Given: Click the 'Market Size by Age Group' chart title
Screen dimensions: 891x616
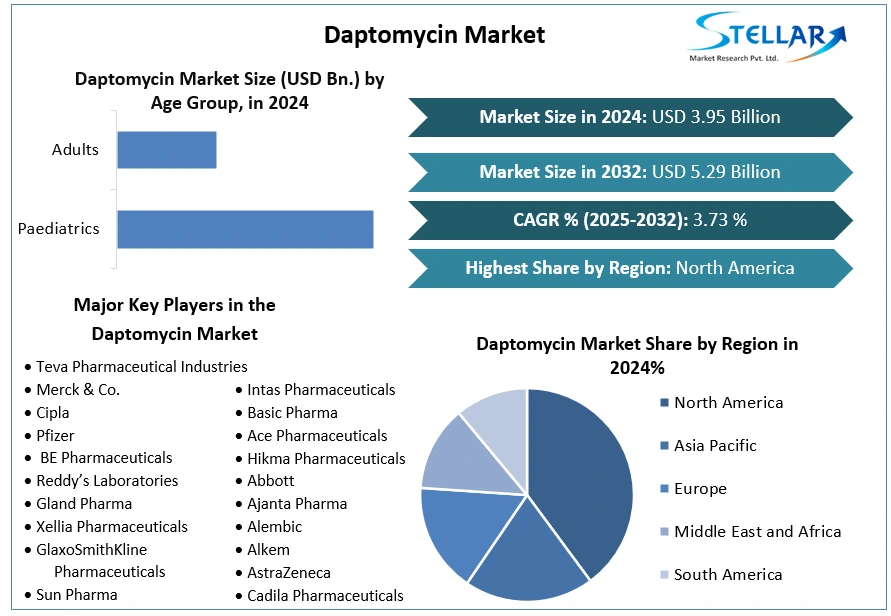Looking at the screenshot, I should click(230, 91).
